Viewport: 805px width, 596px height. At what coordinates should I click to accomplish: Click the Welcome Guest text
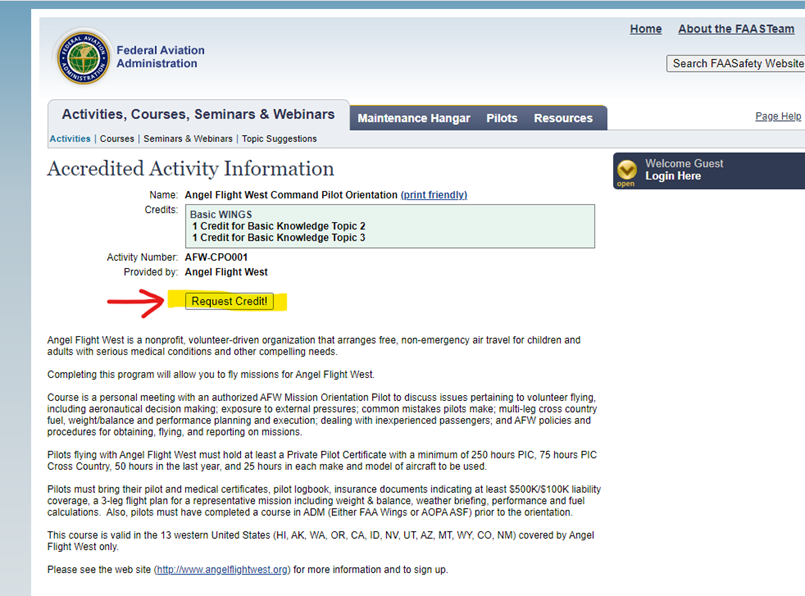[684, 164]
